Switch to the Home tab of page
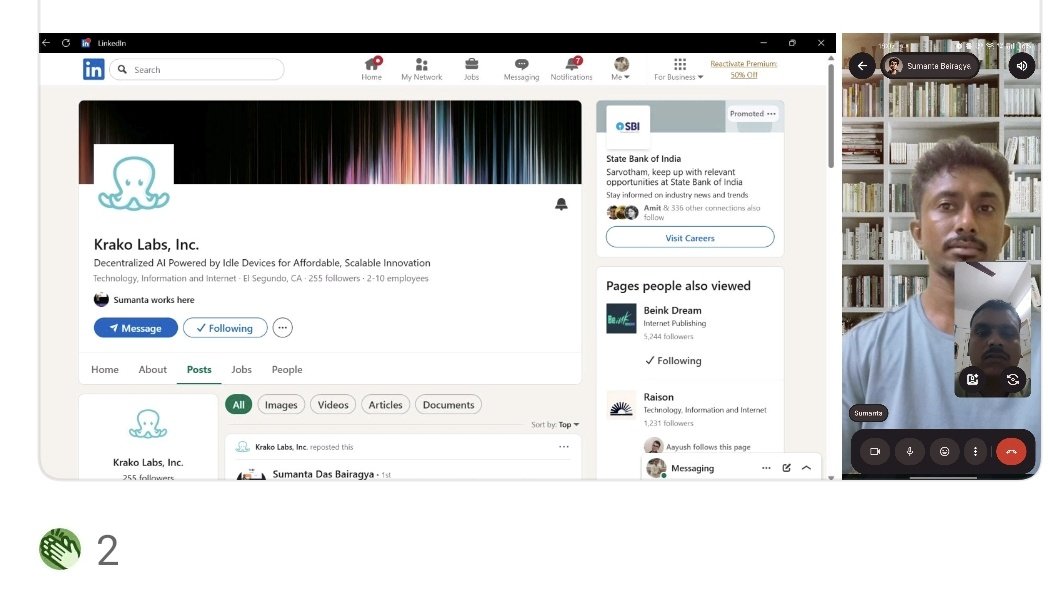This screenshot has height=593, width=1048. click(x=105, y=370)
